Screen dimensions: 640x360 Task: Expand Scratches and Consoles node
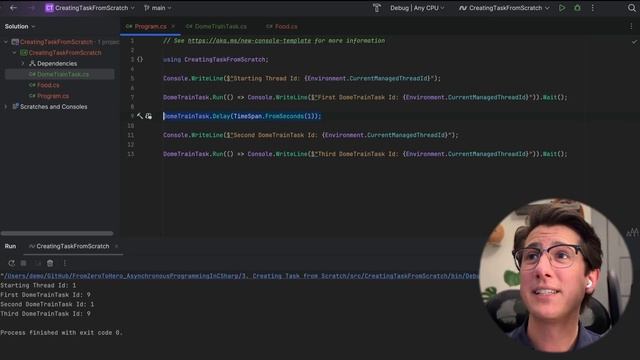(x=6, y=107)
